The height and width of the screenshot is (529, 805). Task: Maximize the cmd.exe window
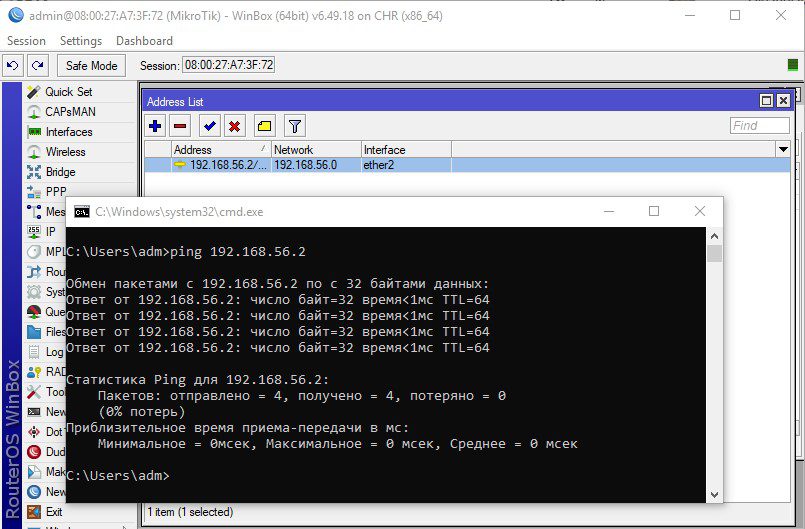tap(654, 211)
